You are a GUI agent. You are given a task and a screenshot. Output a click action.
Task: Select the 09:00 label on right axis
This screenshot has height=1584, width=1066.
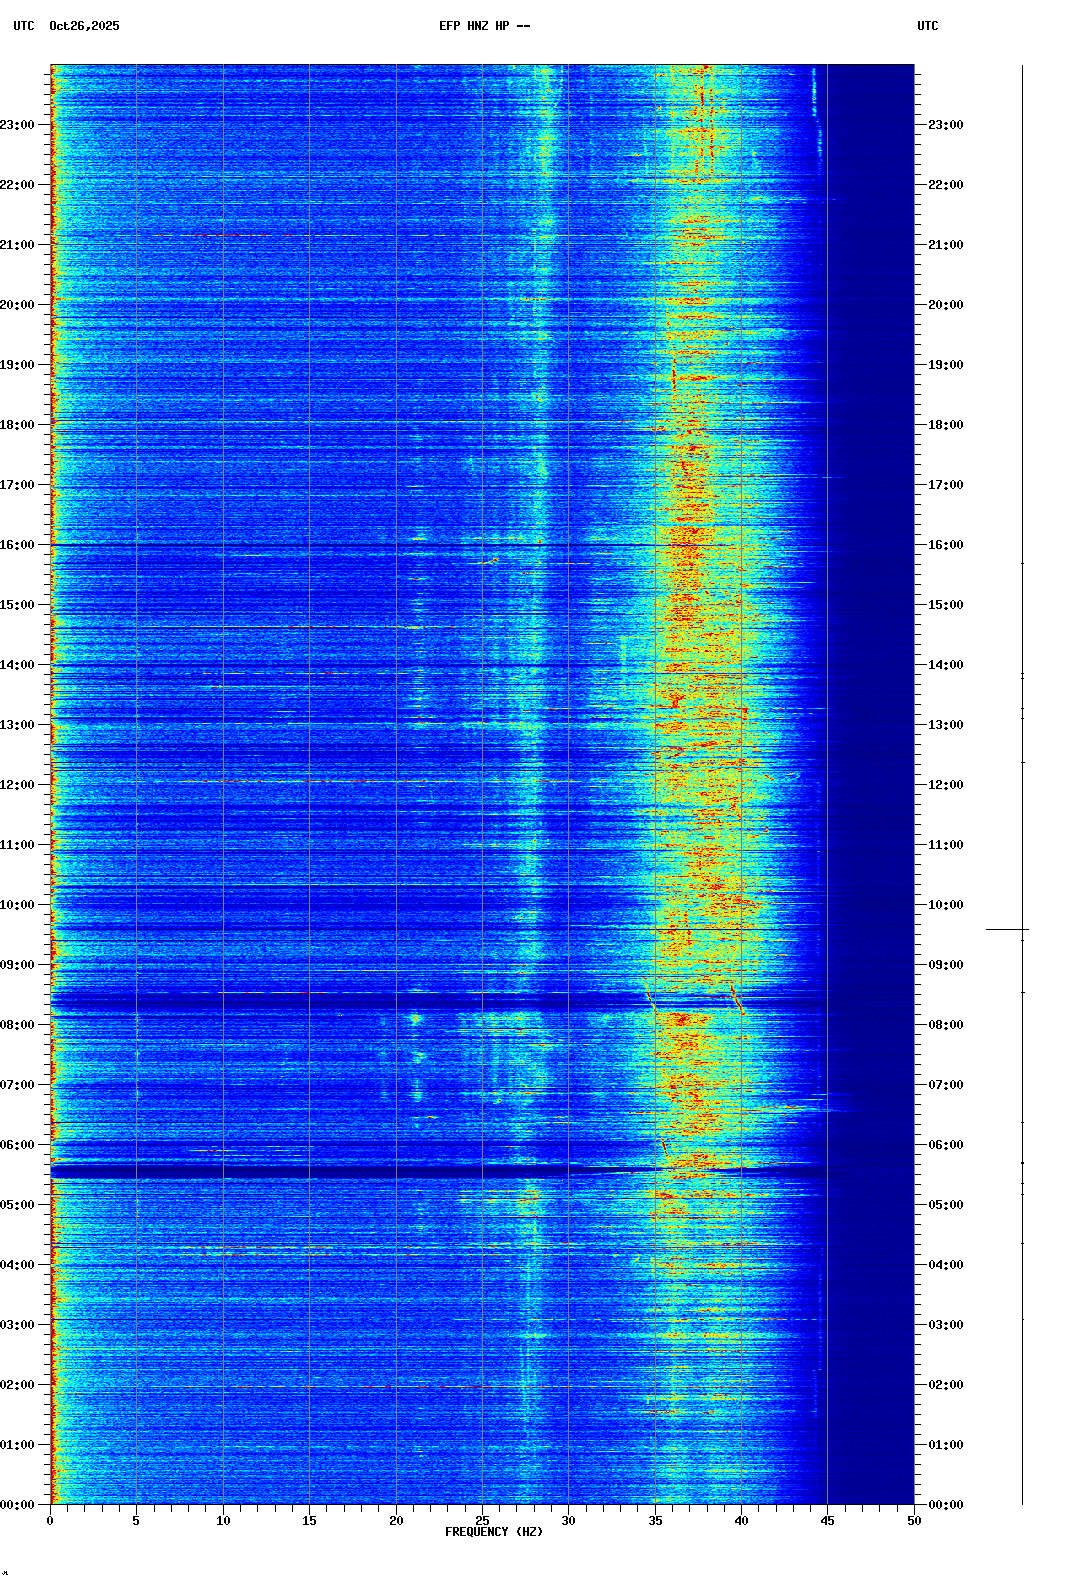tap(945, 965)
